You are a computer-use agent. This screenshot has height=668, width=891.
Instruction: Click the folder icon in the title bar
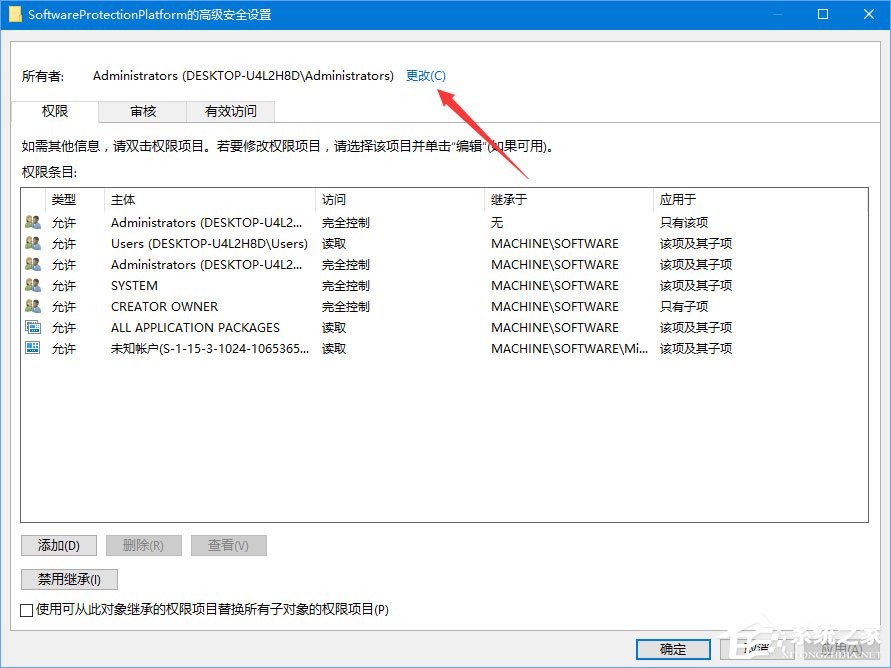click(x=14, y=14)
